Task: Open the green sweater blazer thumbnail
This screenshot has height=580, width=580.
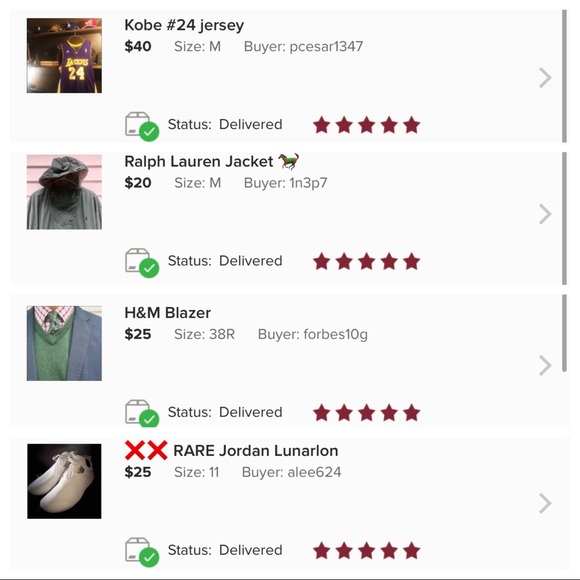Action: (x=64, y=343)
